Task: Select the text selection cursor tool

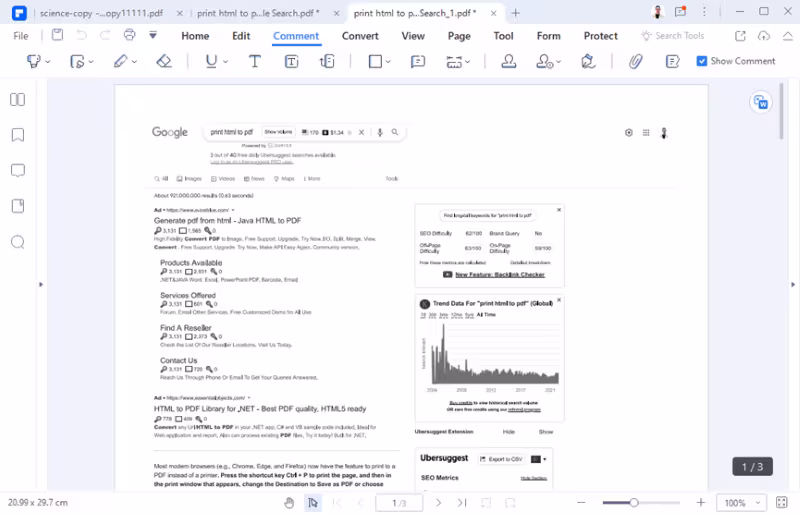Action: point(313,503)
